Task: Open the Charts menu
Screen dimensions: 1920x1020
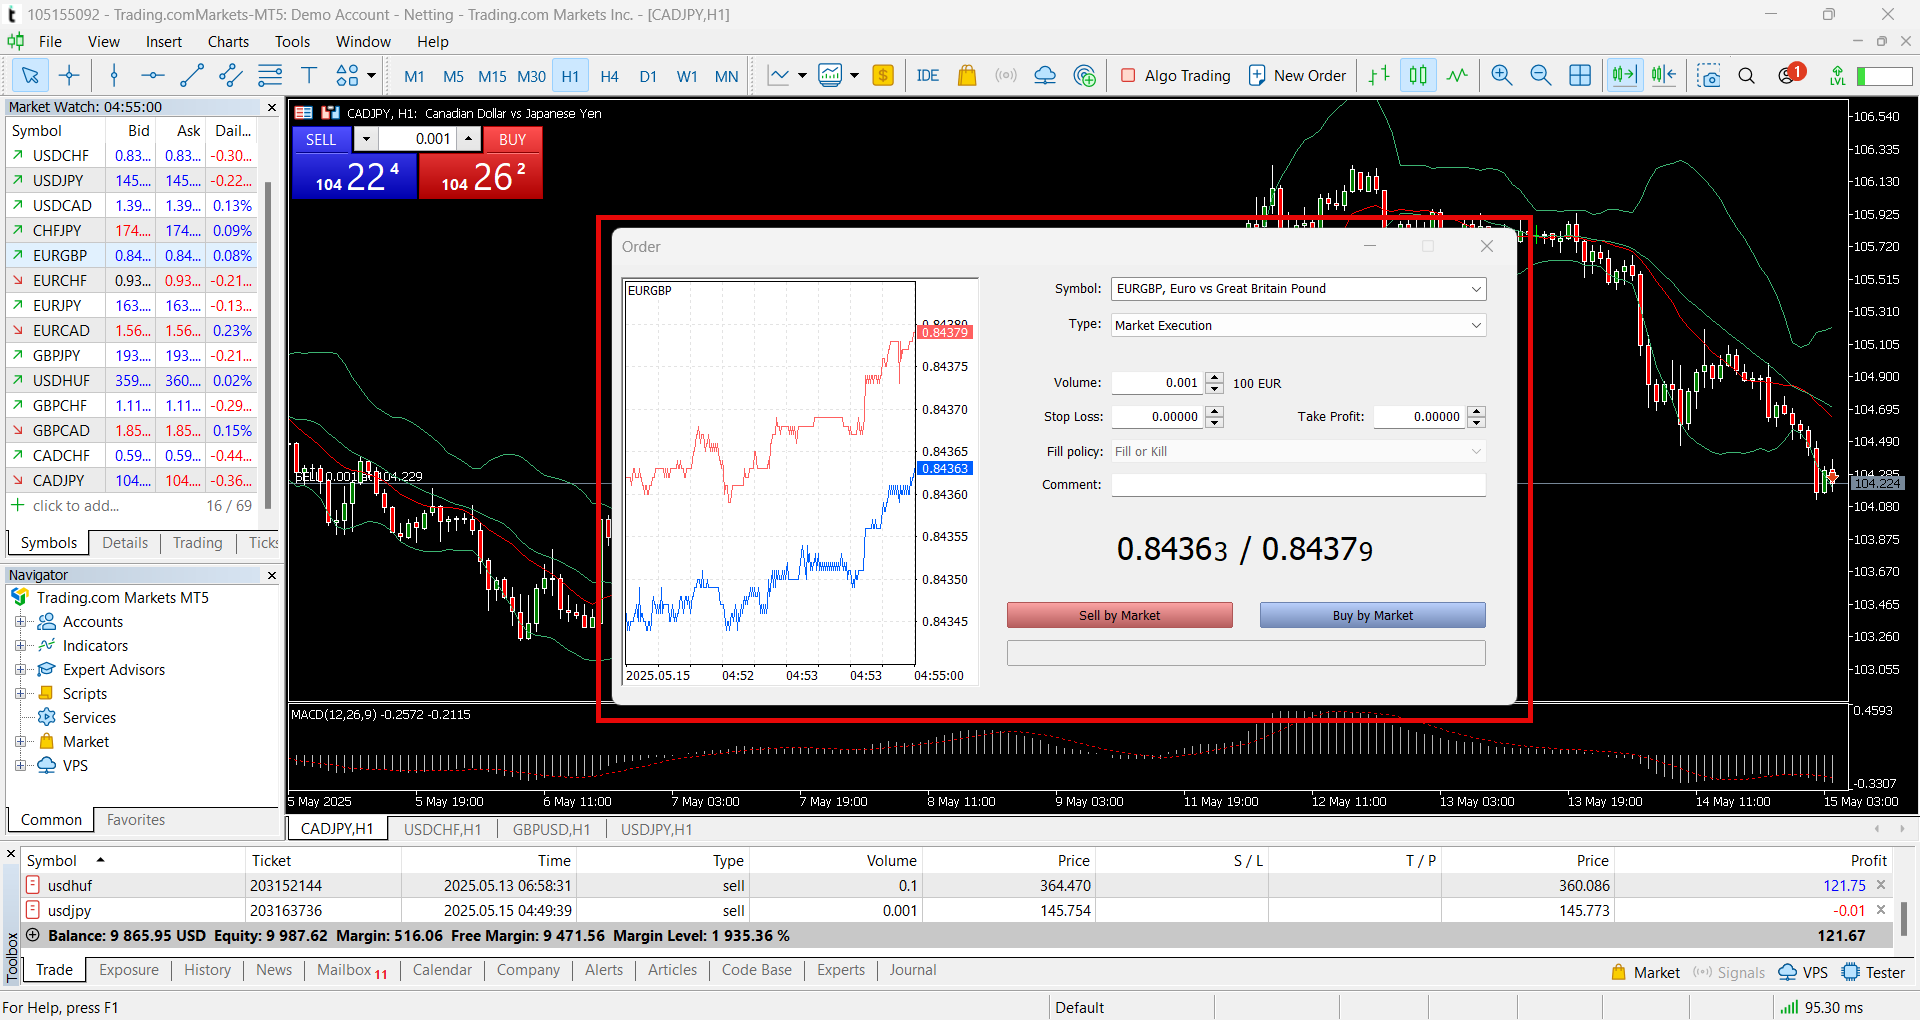Action: tap(228, 41)
